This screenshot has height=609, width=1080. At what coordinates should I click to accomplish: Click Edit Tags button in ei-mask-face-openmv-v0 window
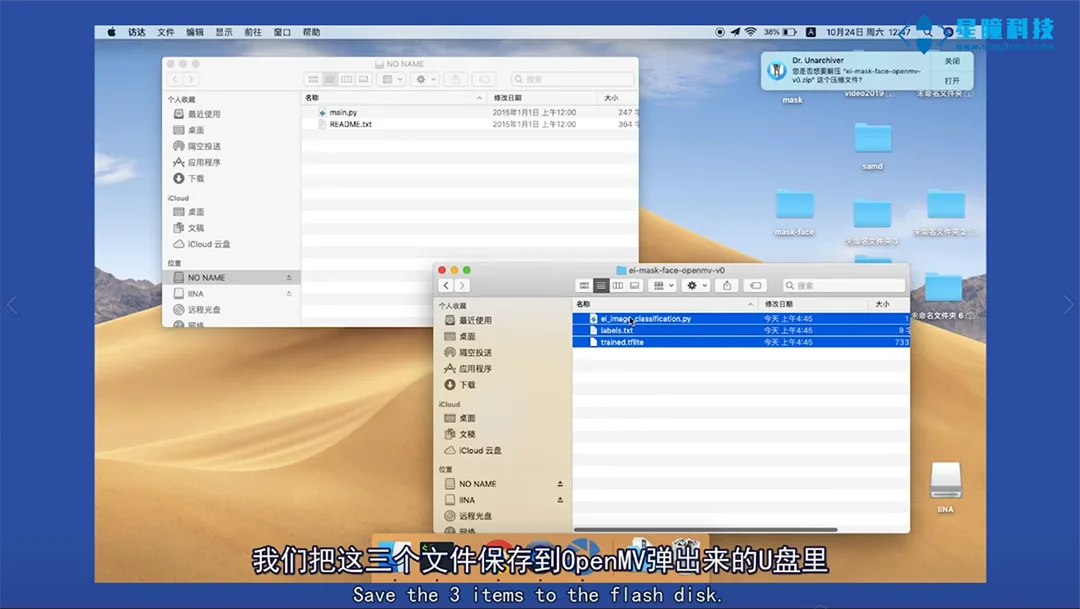(755, 285)
